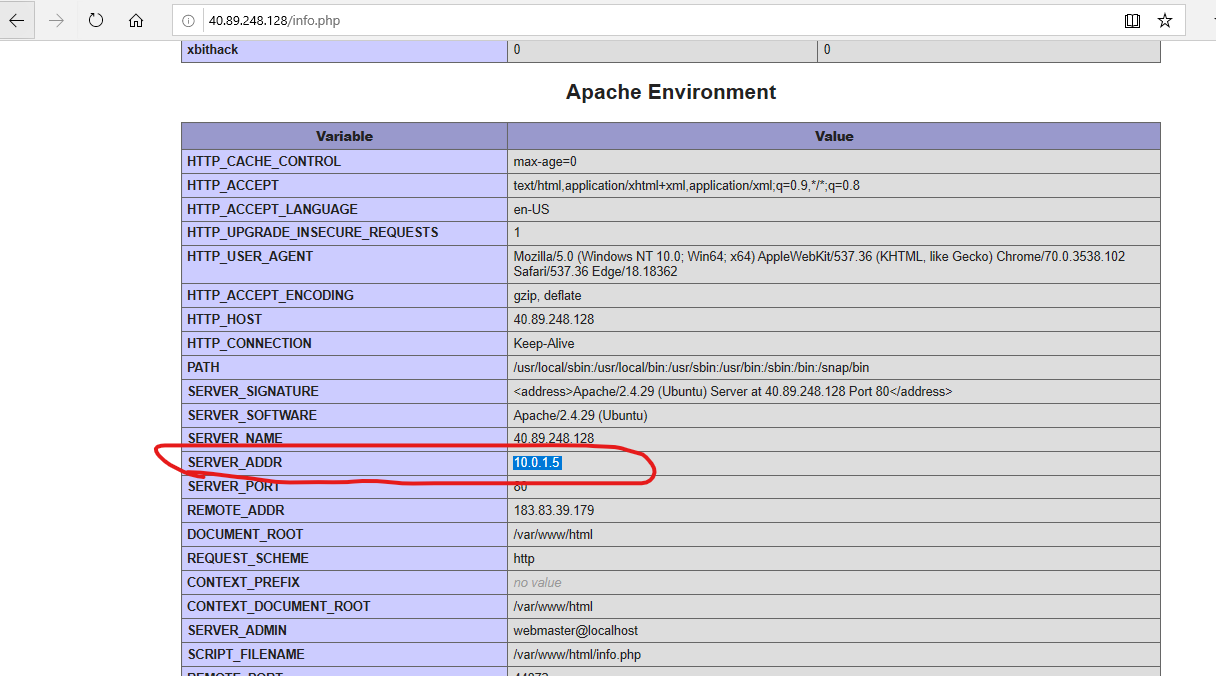Select the SERVER_SOFTWARE variable name

[x=252, y=415]
